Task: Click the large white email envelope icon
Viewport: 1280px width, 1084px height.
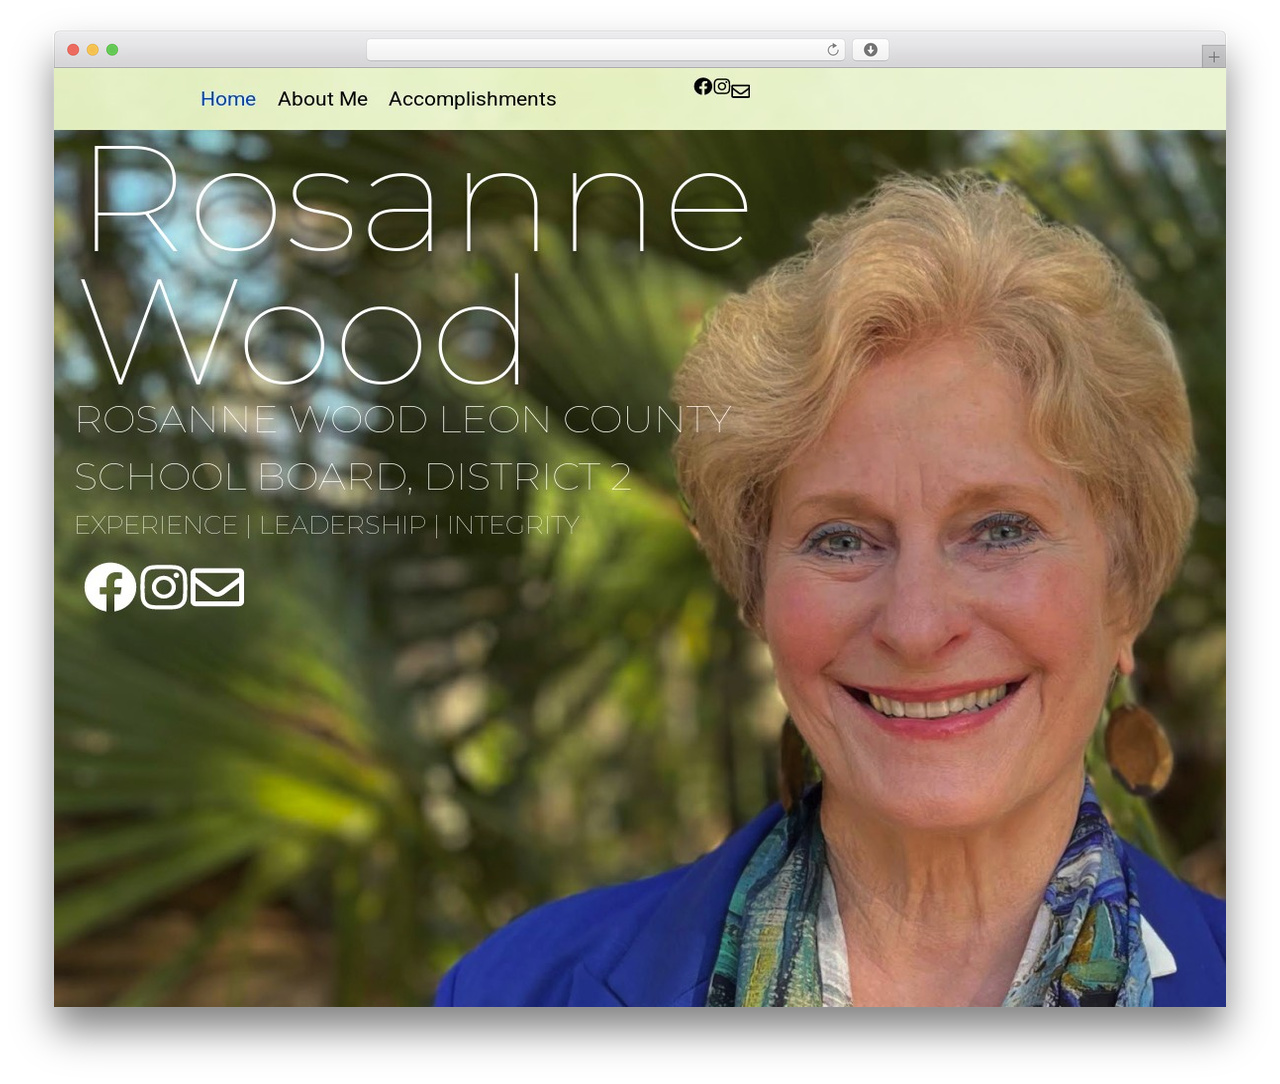Action: pos(218,588)
